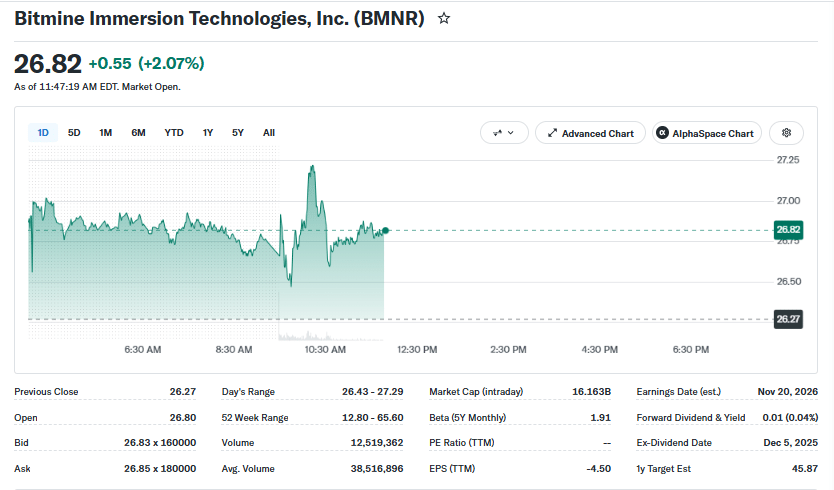Click the 10:30 AM time axis label
Image resolution: width=834 pixels, height=490 pixels.
tap(325, 350)
